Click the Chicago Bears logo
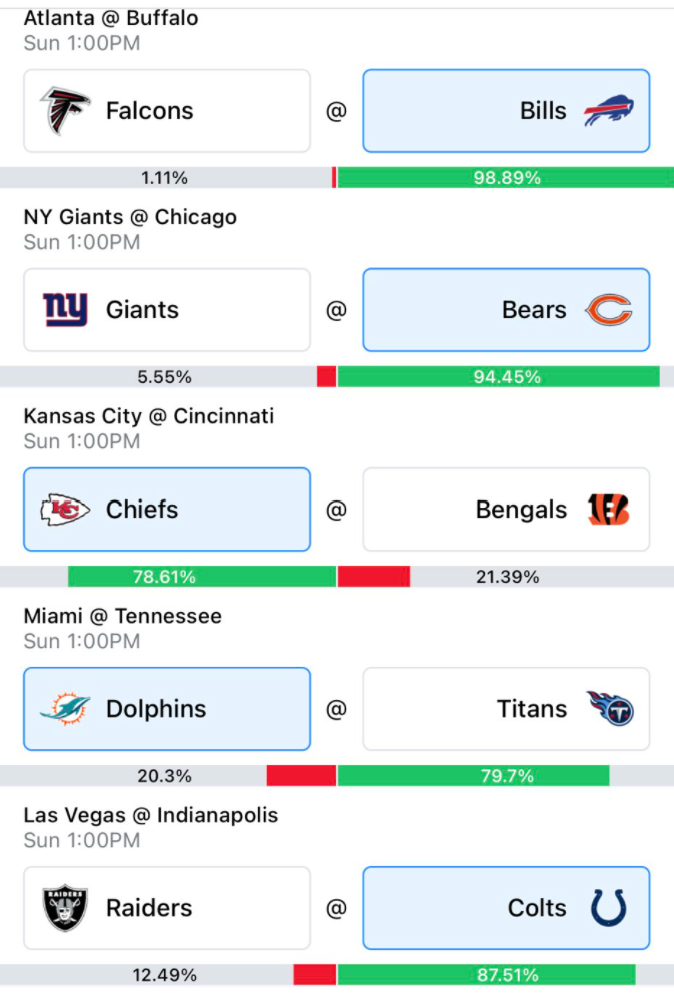 [x=608, y=310]
